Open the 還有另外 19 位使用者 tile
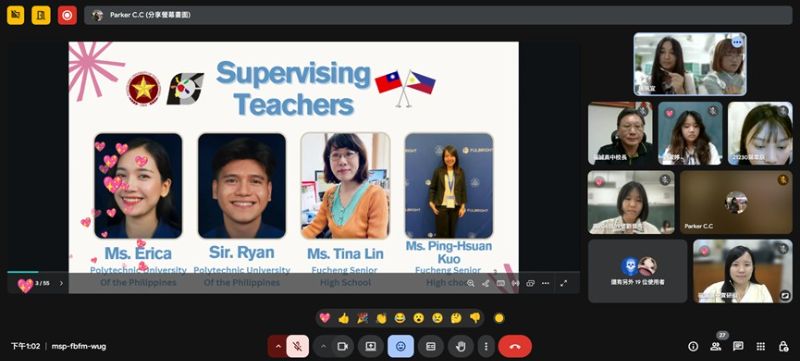This screenshot has width=800, height=361. [637, 271]
